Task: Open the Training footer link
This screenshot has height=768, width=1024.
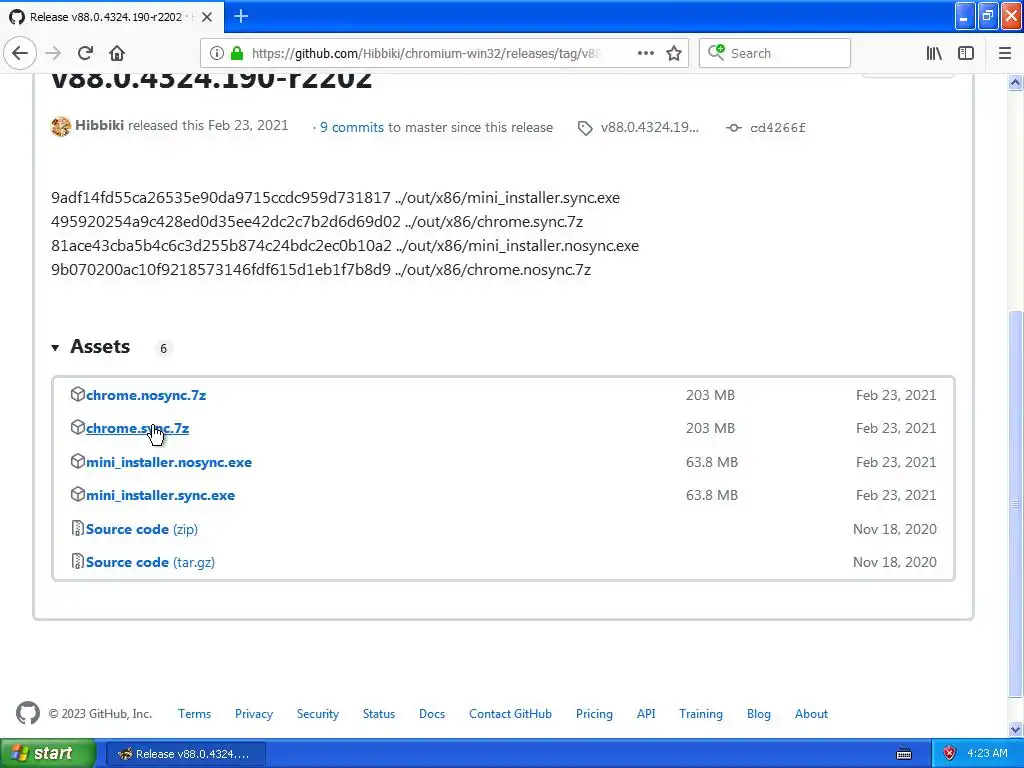Action: click(x=701, y=714)
